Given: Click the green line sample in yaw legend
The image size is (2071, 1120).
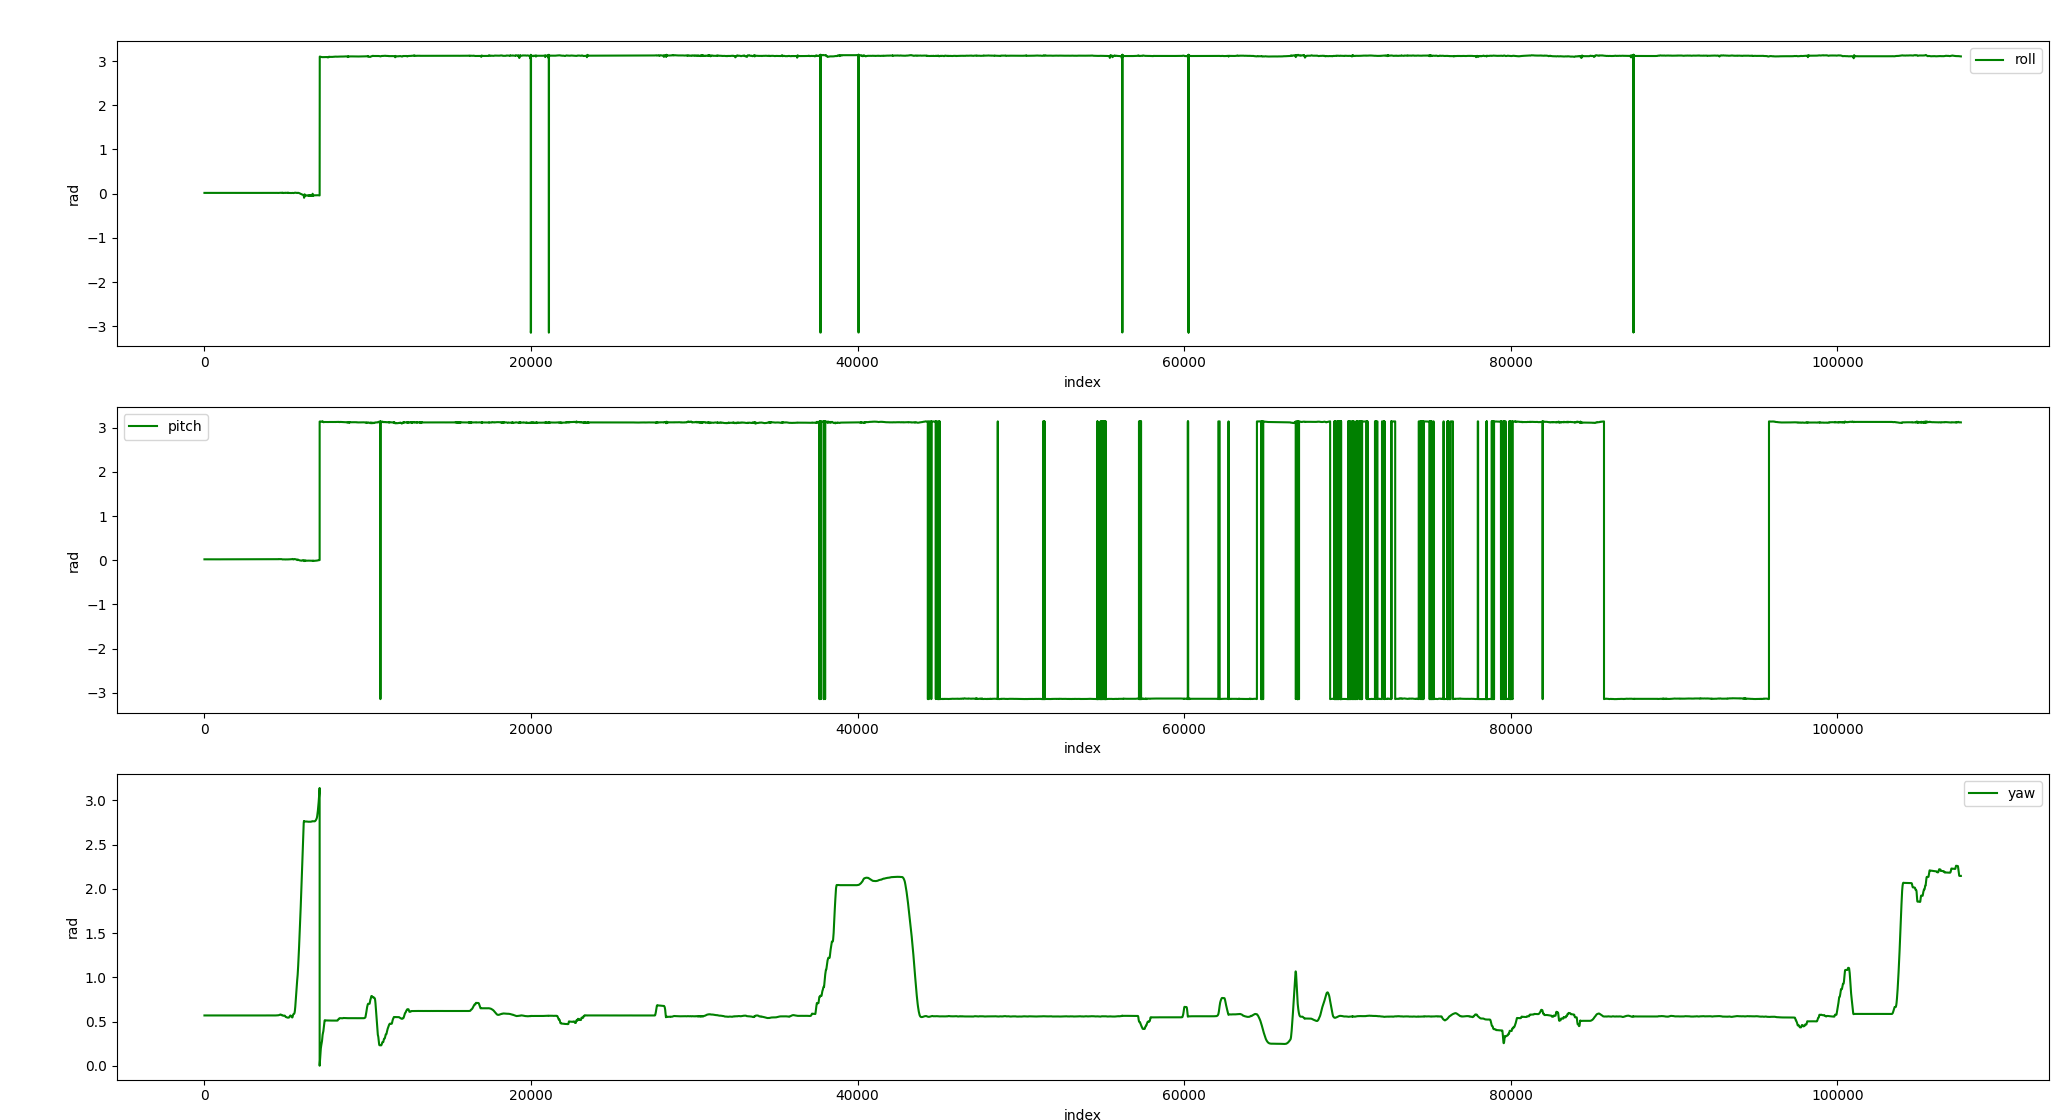Looking at the screenshot, I should (x=1984, y=794).
